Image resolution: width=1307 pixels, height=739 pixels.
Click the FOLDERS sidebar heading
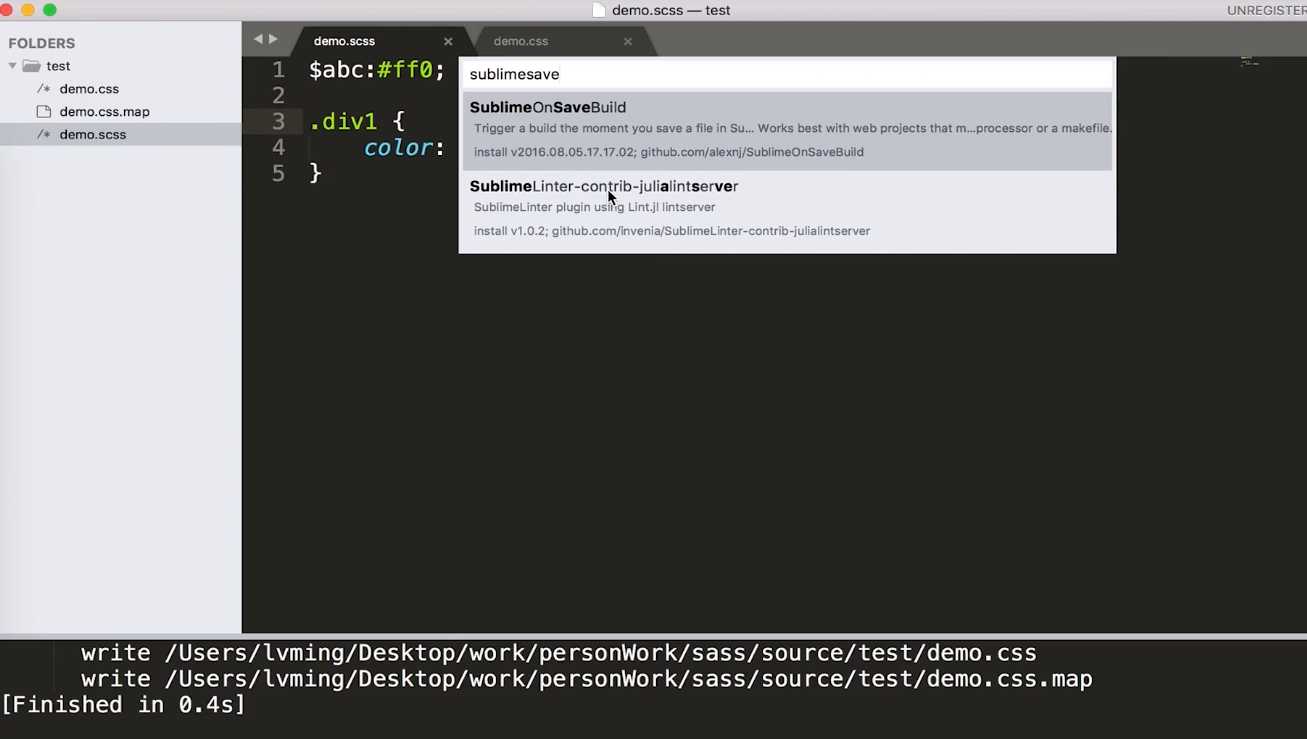[x=42, y=43]
